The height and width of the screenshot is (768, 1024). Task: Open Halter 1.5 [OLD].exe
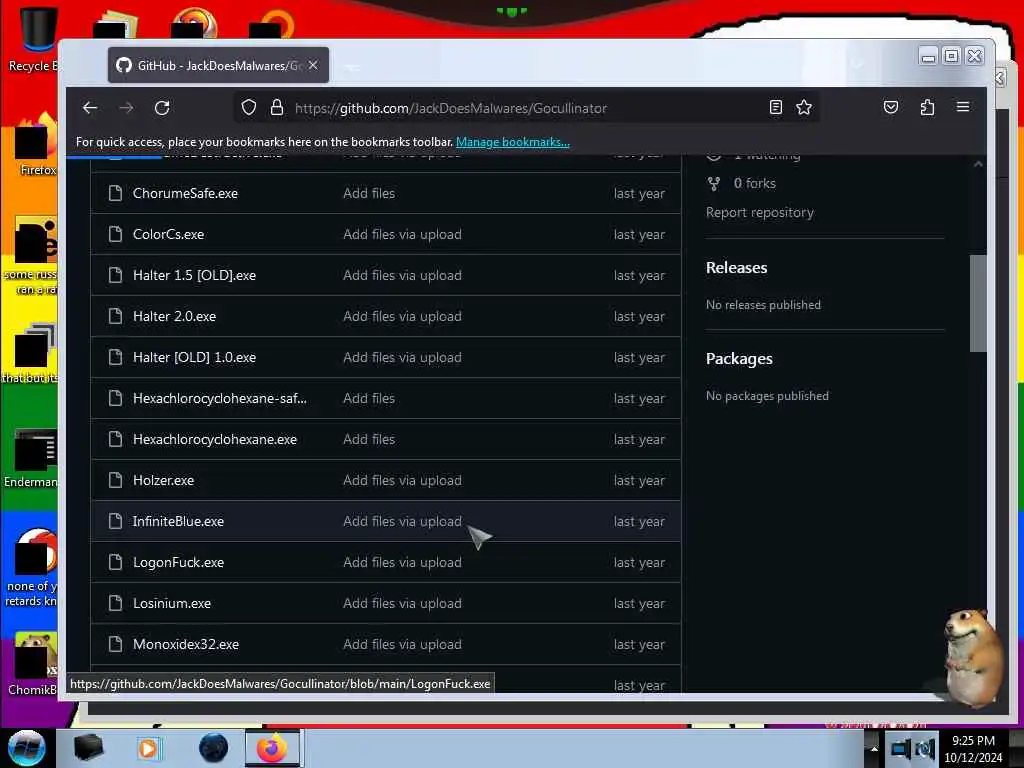(x=195, y=276)
